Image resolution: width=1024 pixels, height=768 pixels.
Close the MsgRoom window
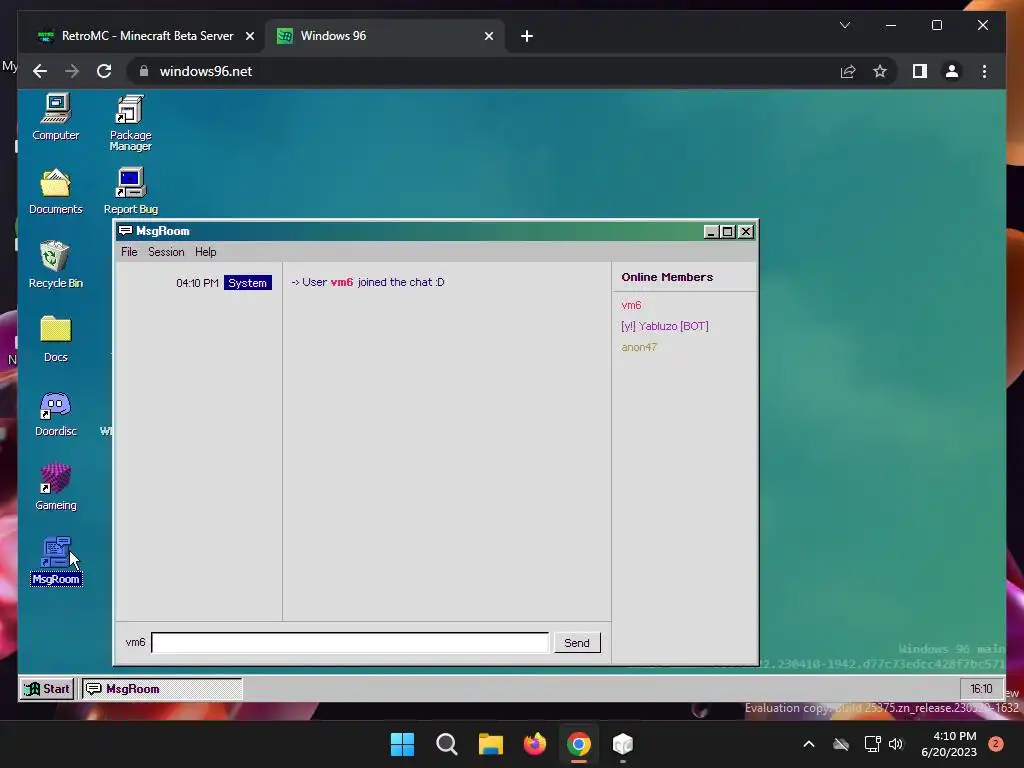click(x=745, y=231)
